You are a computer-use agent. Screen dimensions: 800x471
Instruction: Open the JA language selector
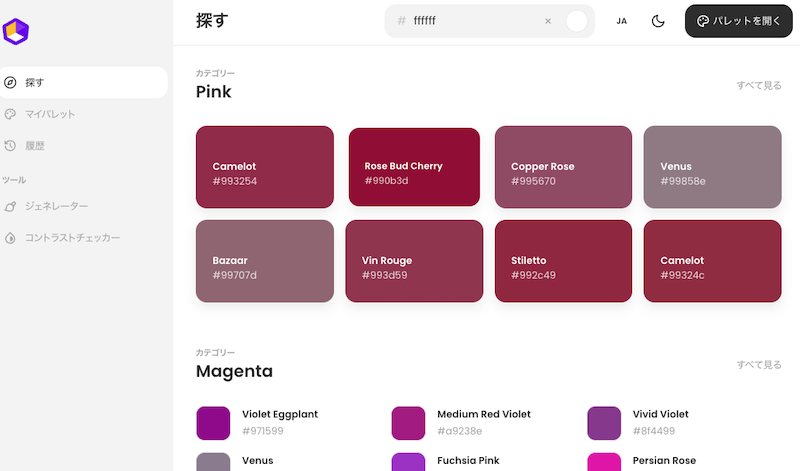[x=621, y=21]
